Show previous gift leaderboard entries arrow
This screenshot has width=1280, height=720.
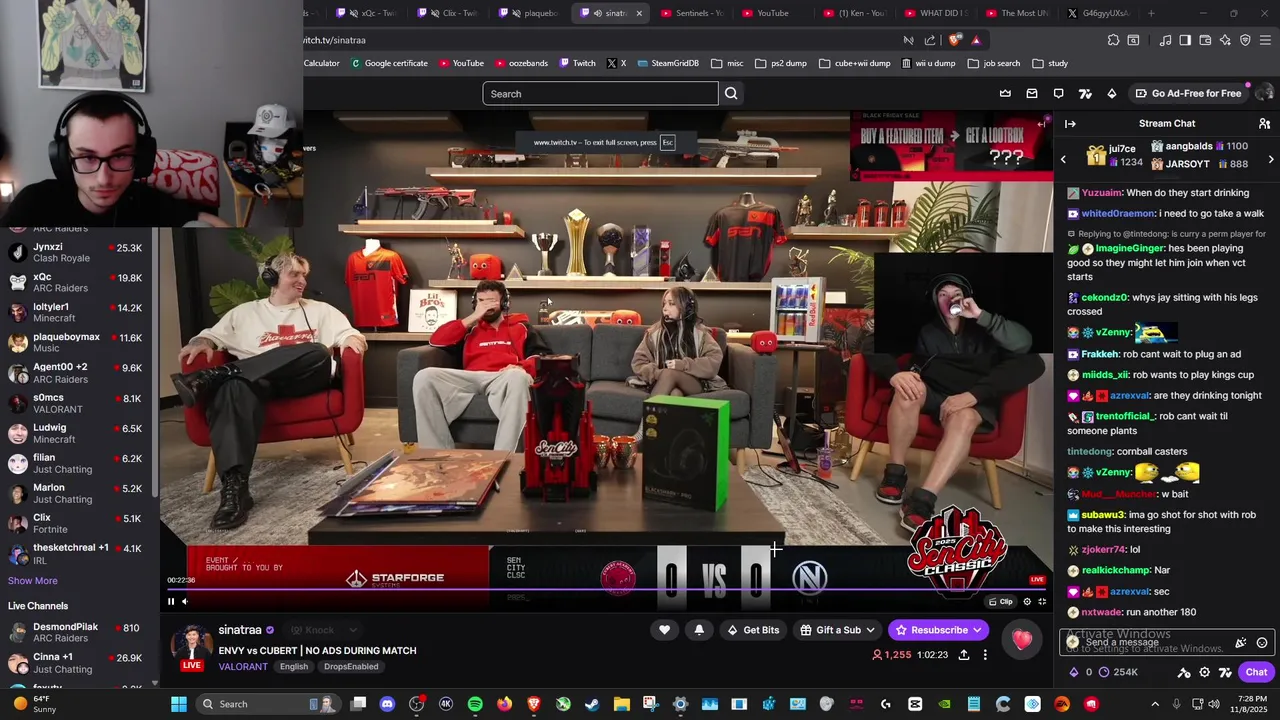click(x=1063, y=159)
